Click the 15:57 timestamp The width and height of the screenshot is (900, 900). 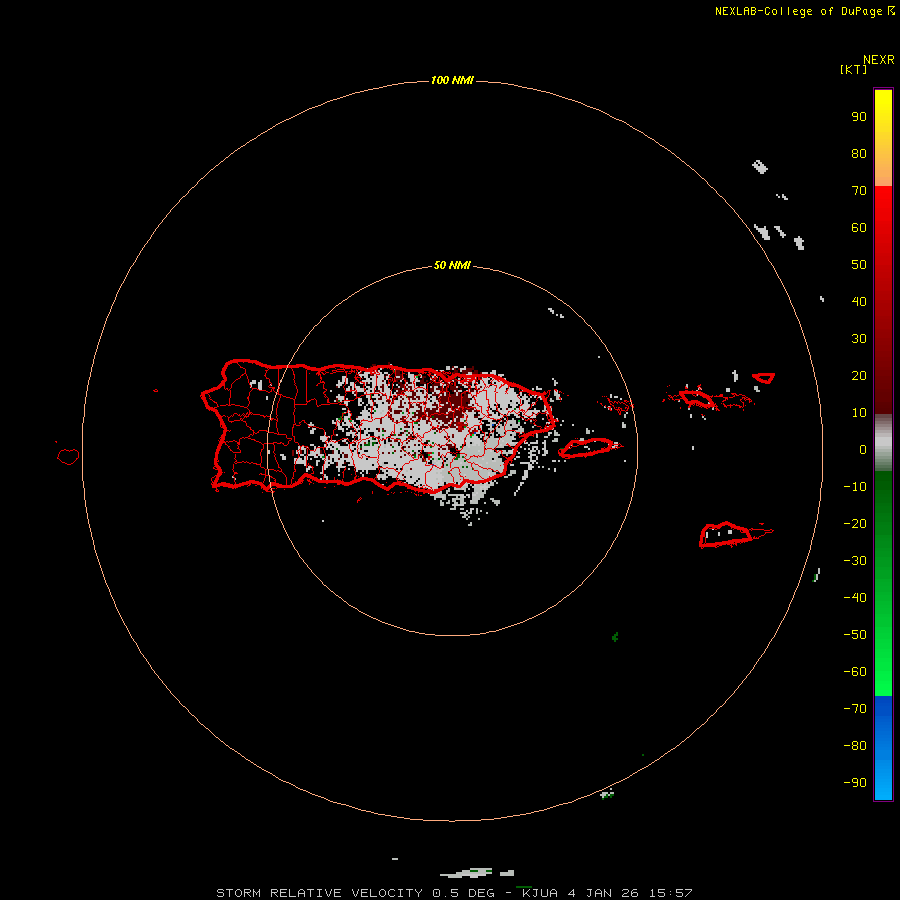pos(671,893)
